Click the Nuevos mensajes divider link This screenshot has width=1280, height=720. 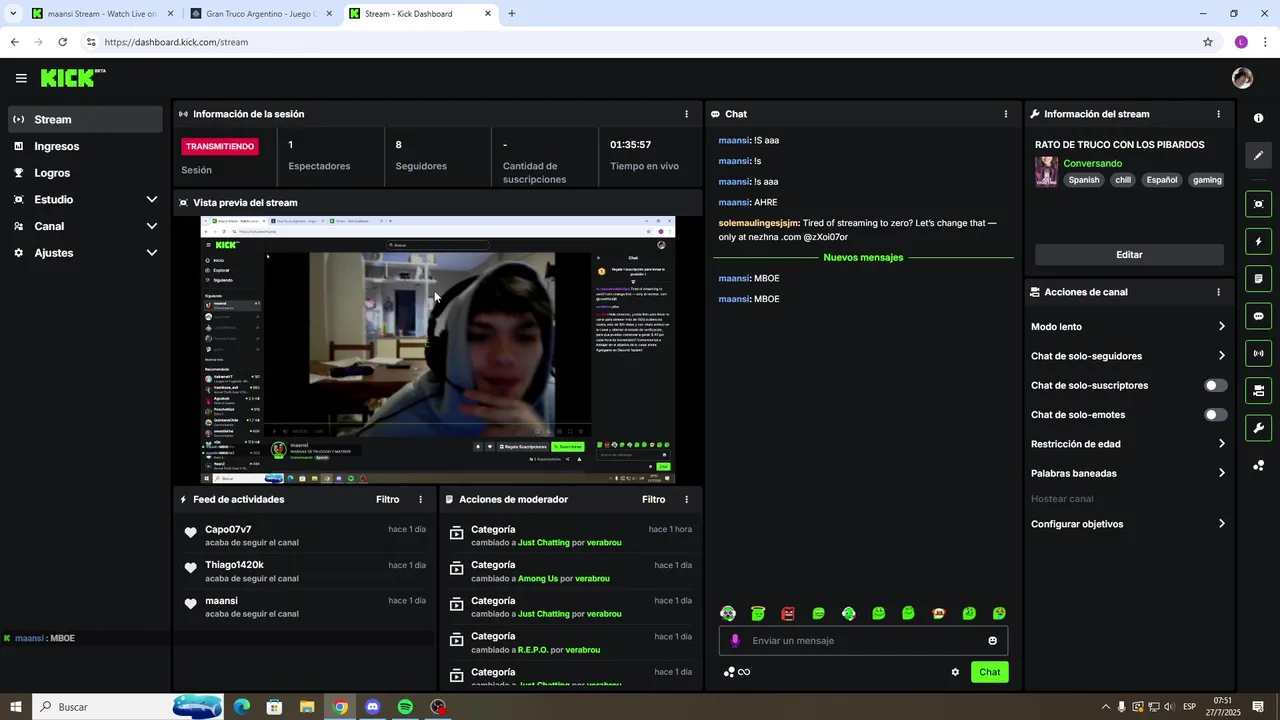863,258
